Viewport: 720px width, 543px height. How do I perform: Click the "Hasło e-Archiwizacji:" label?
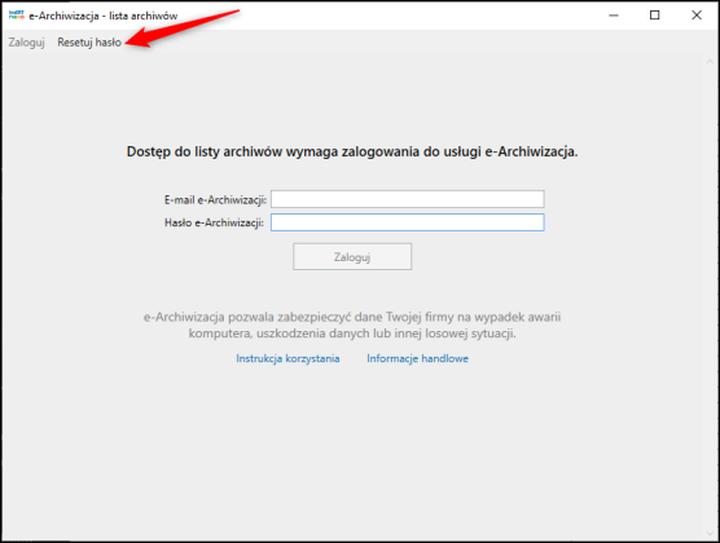[213, 222]
